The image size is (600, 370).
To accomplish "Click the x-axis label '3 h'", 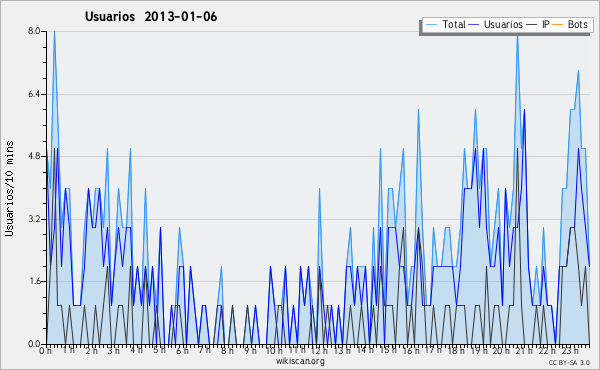I will 114,350.
